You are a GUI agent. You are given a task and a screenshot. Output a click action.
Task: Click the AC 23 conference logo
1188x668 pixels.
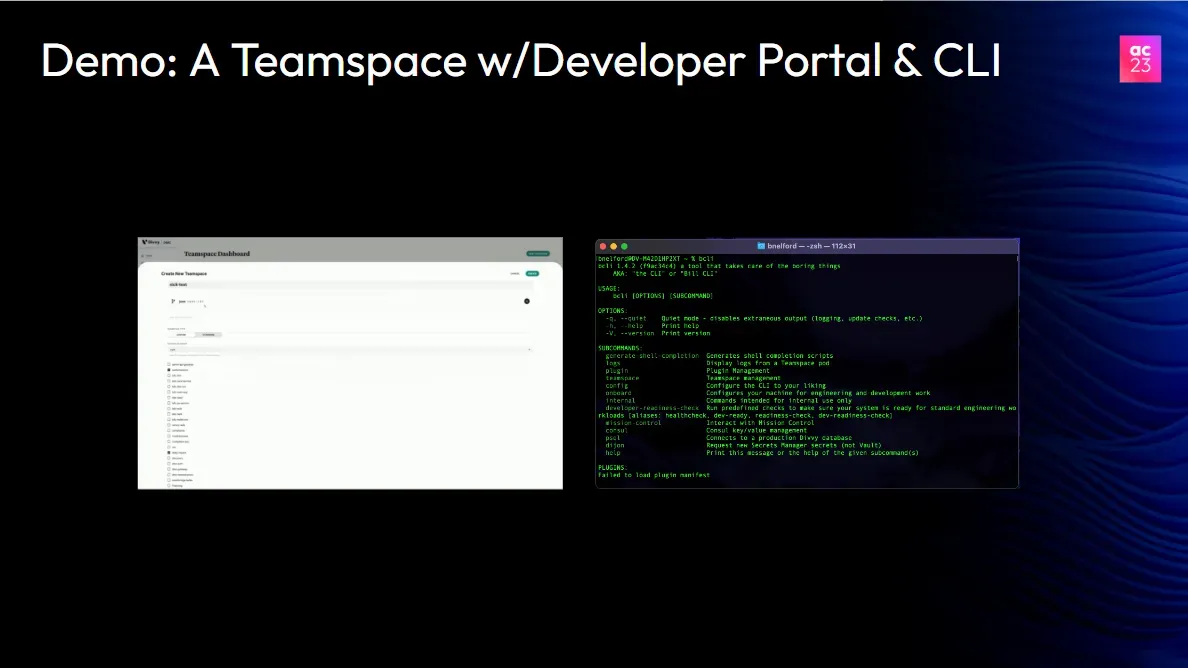(1140, 58)
